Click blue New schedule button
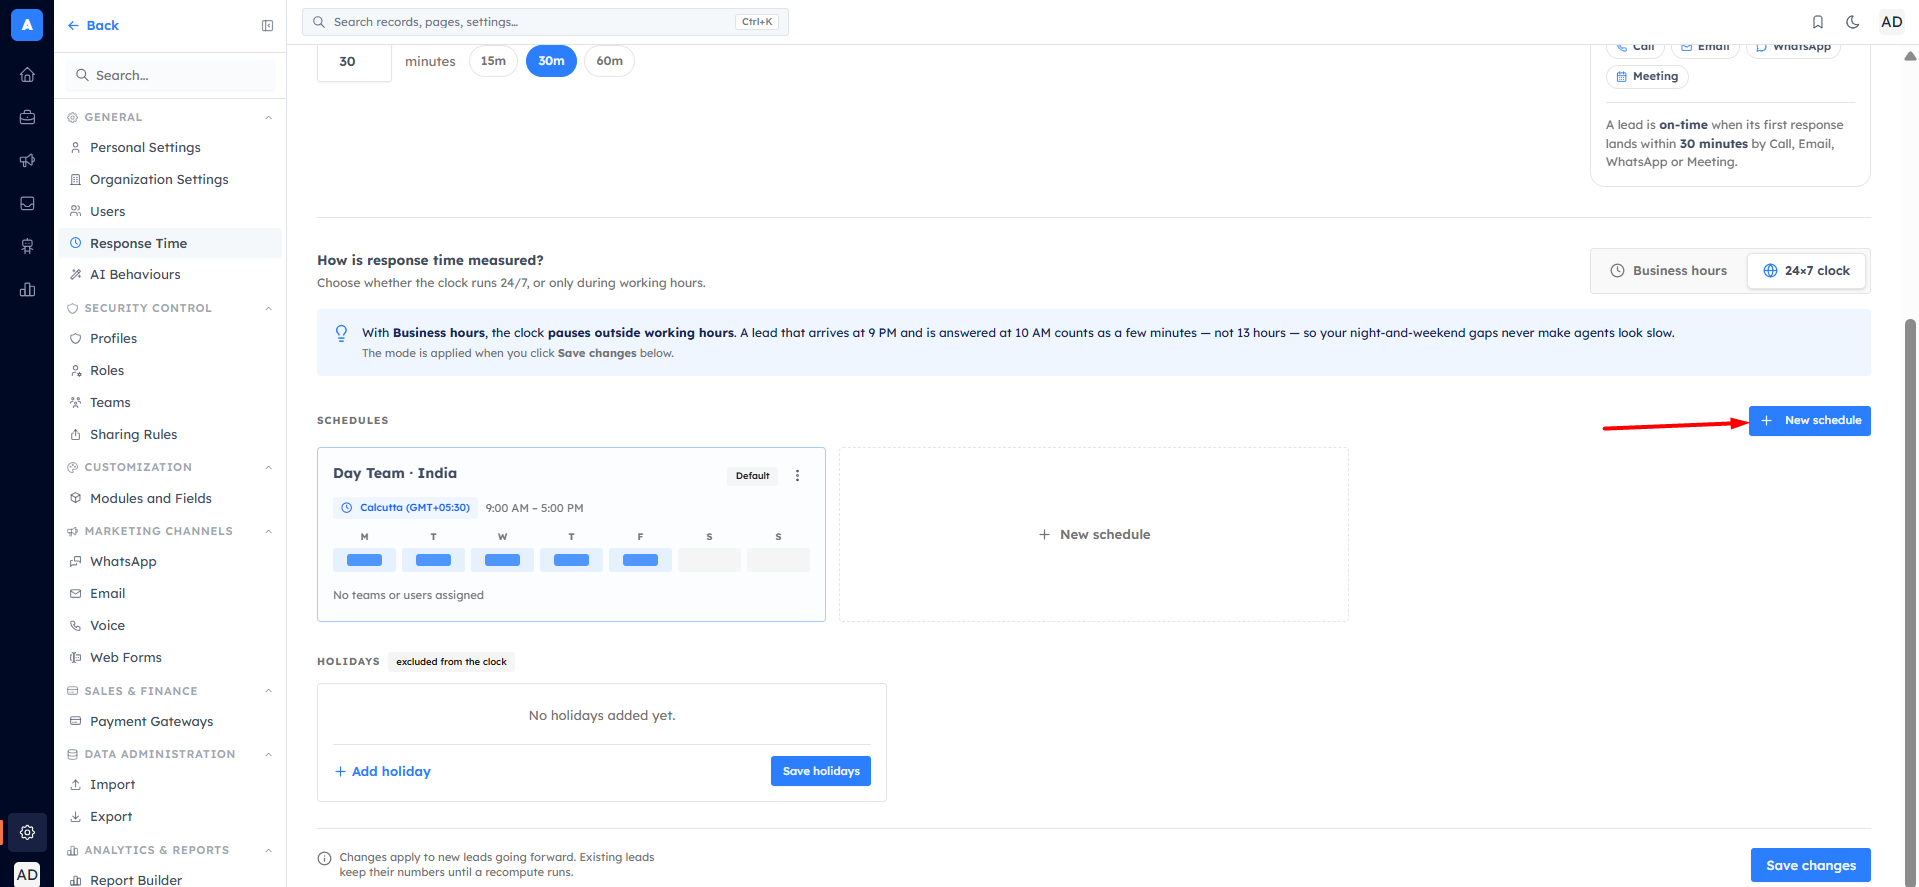The height and width of the screenshot is (887, 1919). pos(1809,421)
